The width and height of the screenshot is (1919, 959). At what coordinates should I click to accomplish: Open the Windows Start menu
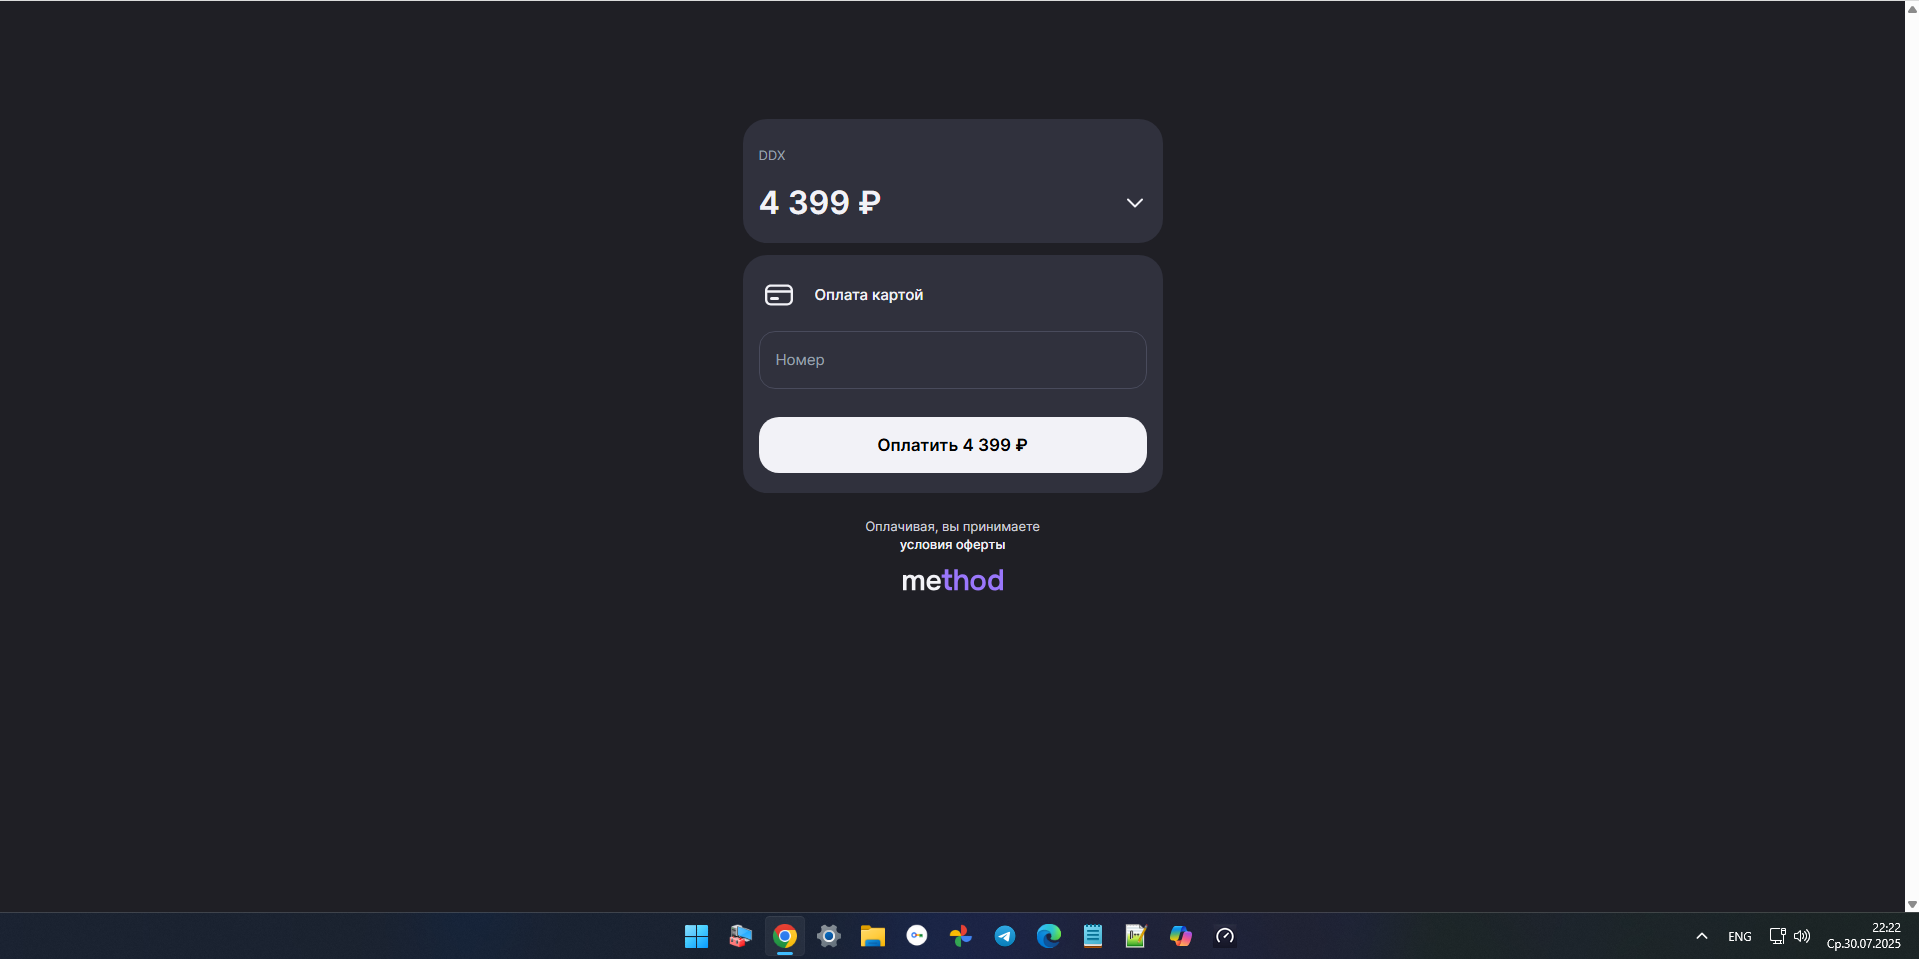[696, 936]
